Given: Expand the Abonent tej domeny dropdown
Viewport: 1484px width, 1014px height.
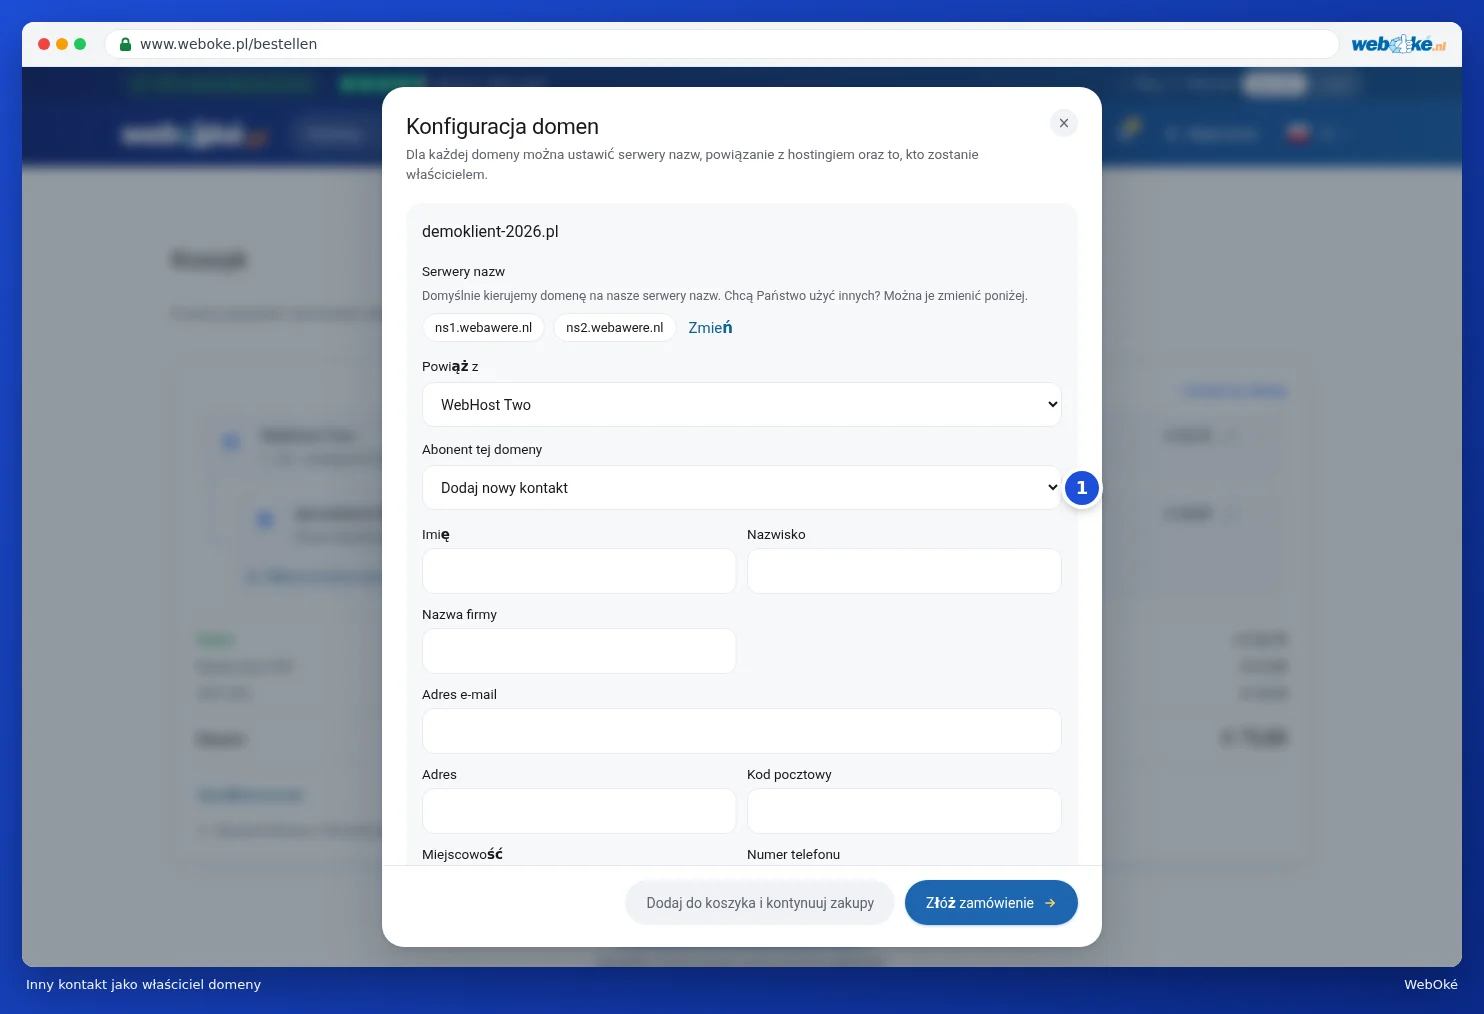Looking at the screenshot, I should (x=742, y=488).
